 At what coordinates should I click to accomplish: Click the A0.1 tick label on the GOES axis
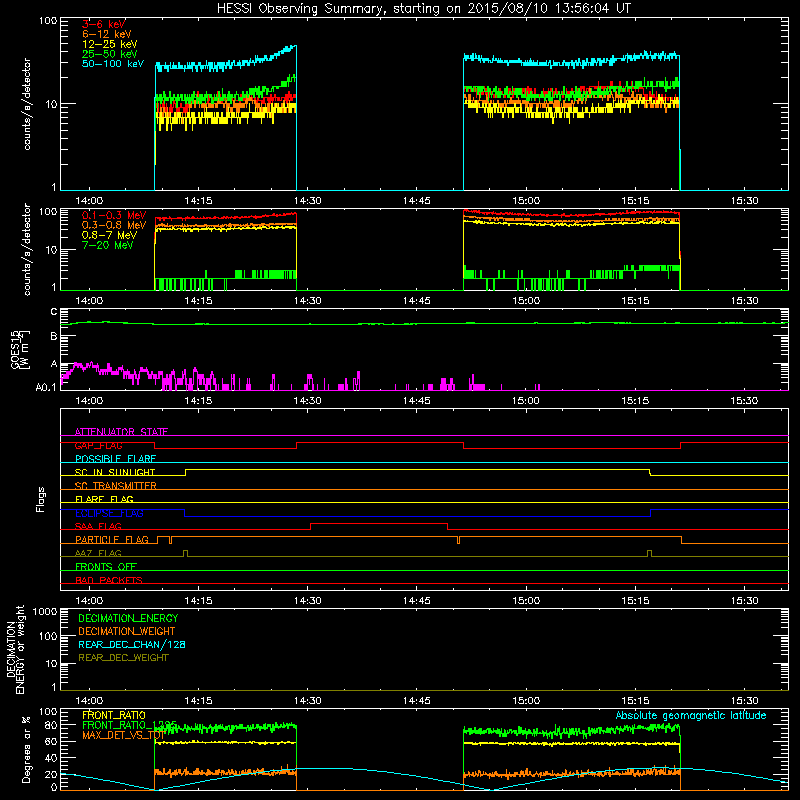[46, 387]
